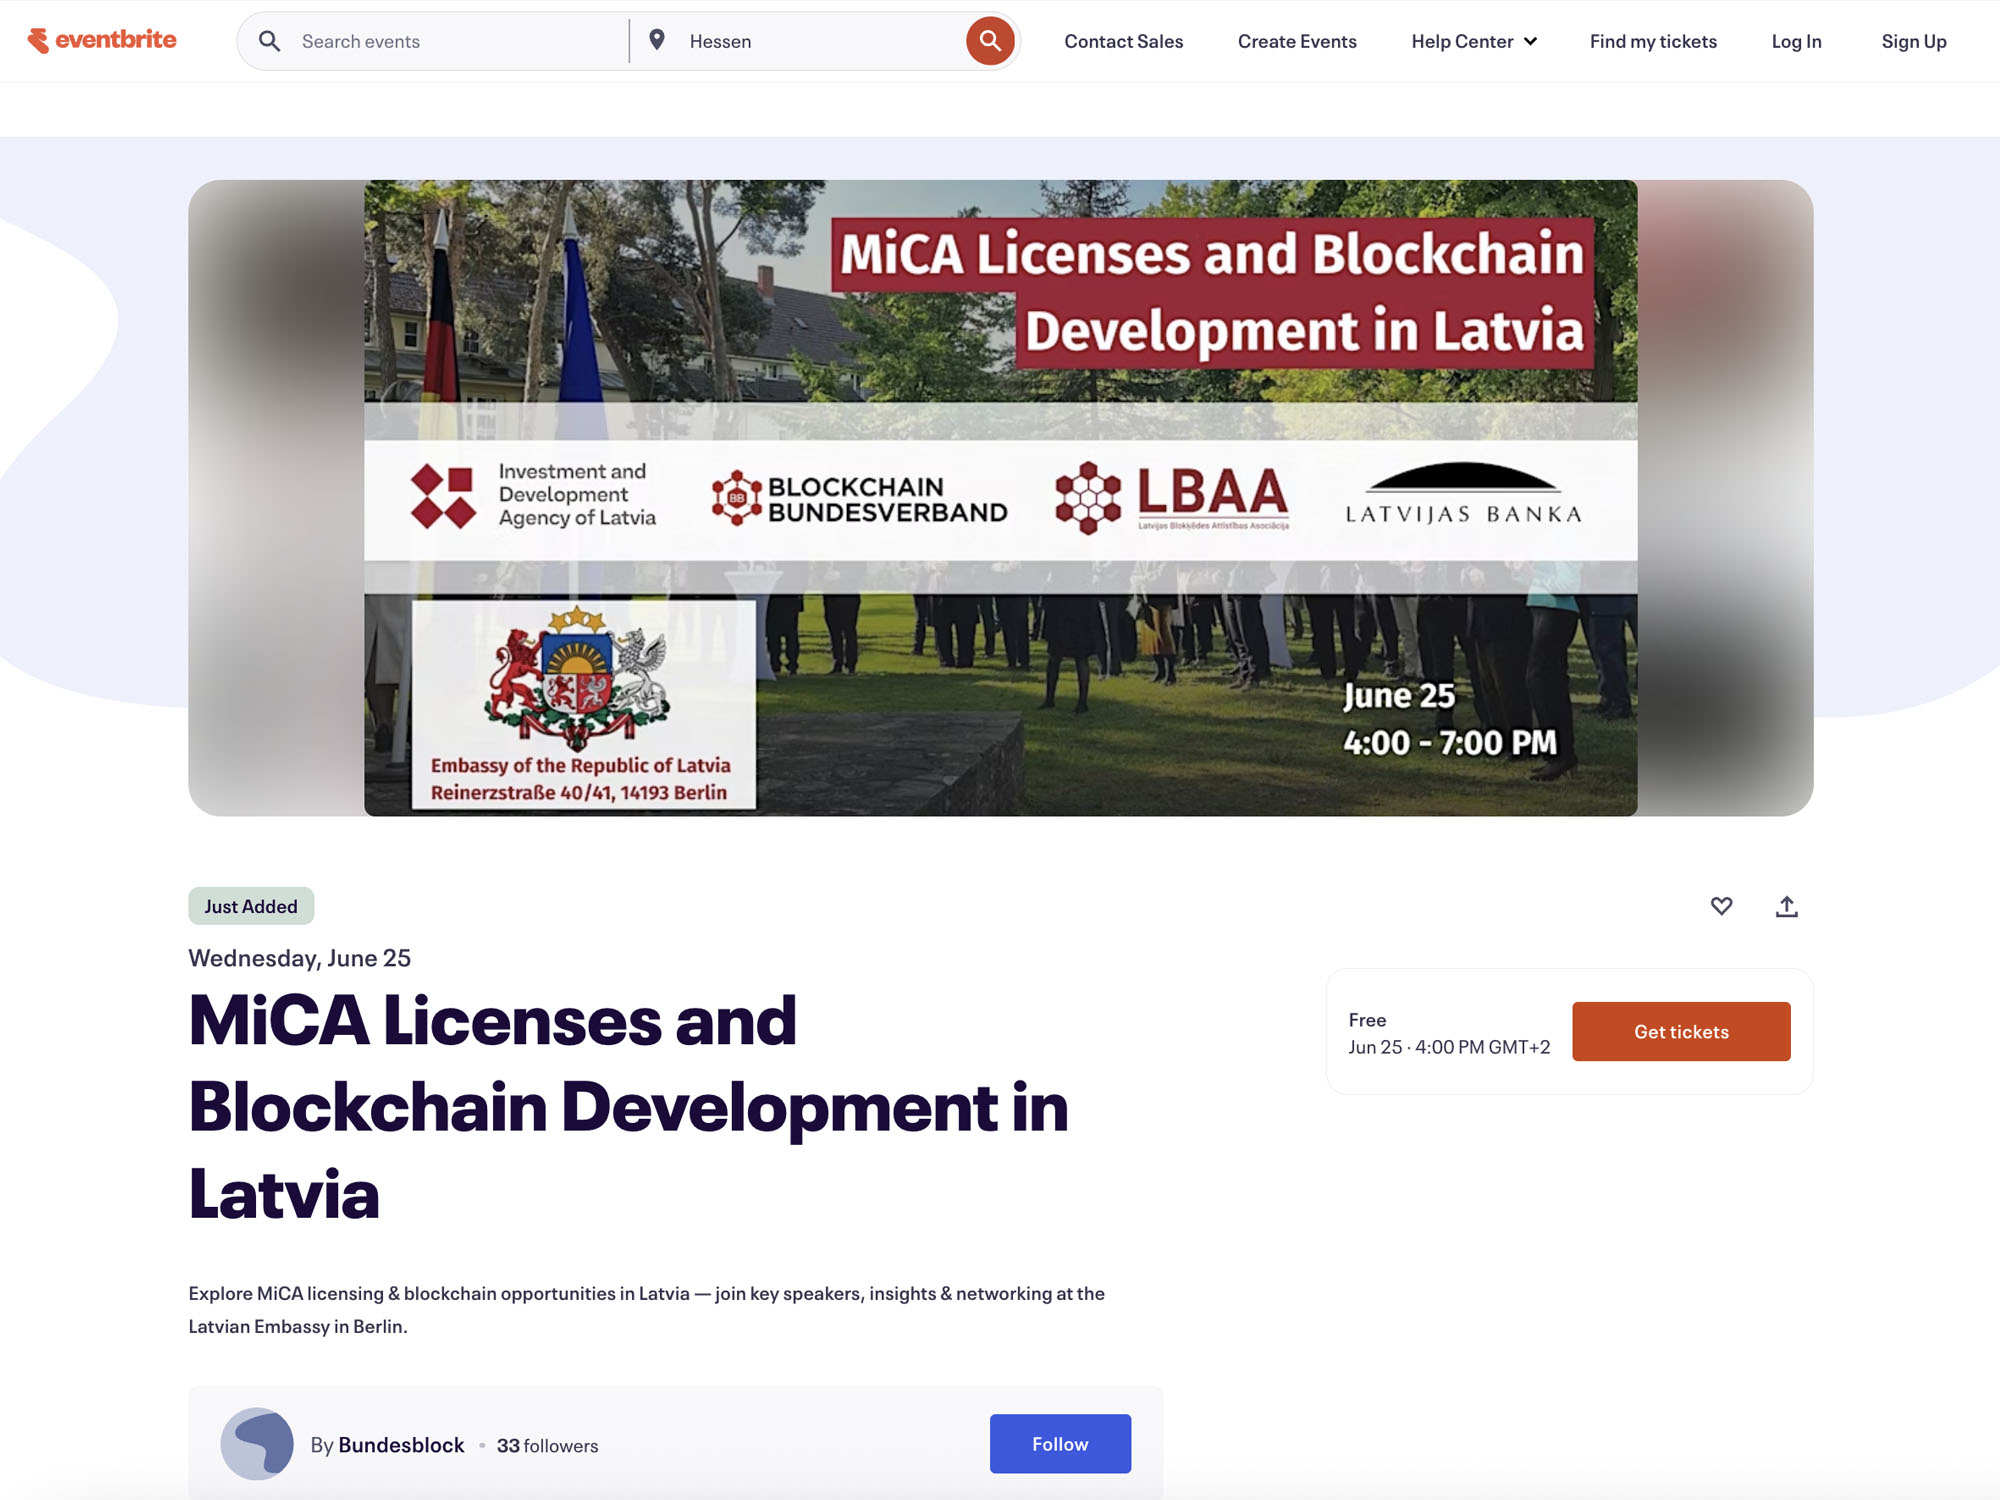Click the event summary paragraph

pyautogui.click(x=646, y=1309)
